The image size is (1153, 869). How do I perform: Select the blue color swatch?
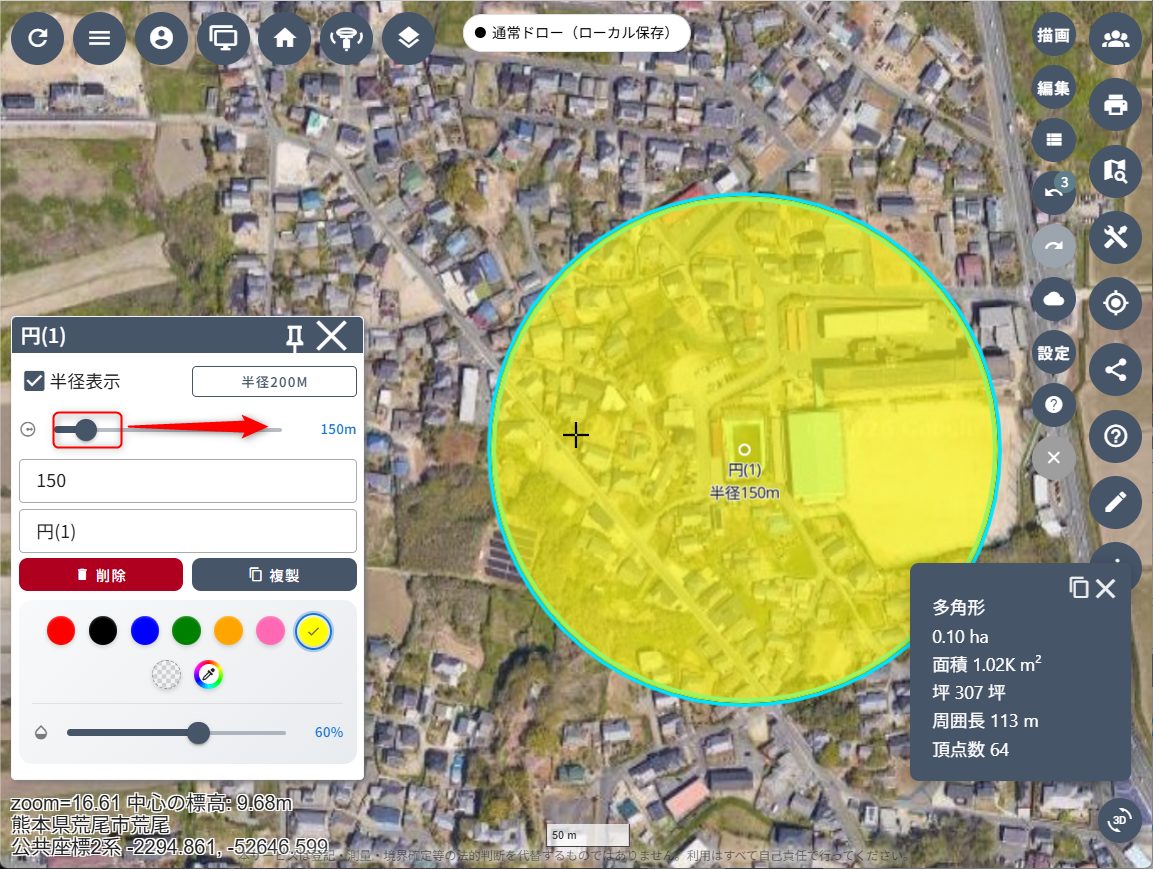click(145, 630)
